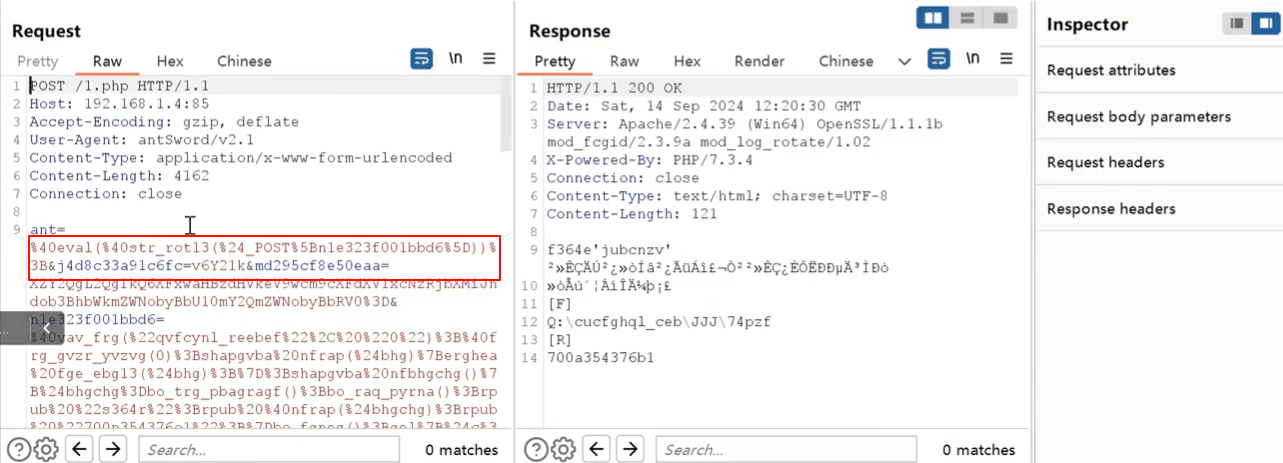Select tabbed combined layout view

click(999, 18)
